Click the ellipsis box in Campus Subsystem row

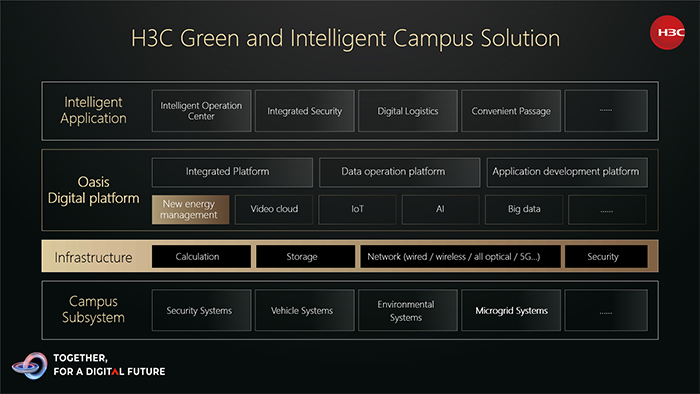tap(606, 310)
